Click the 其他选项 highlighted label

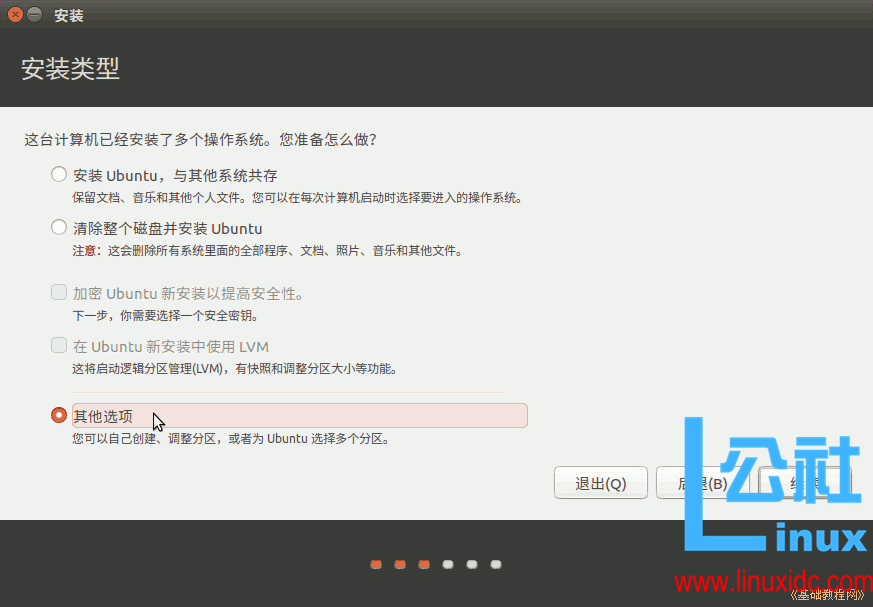300,415
